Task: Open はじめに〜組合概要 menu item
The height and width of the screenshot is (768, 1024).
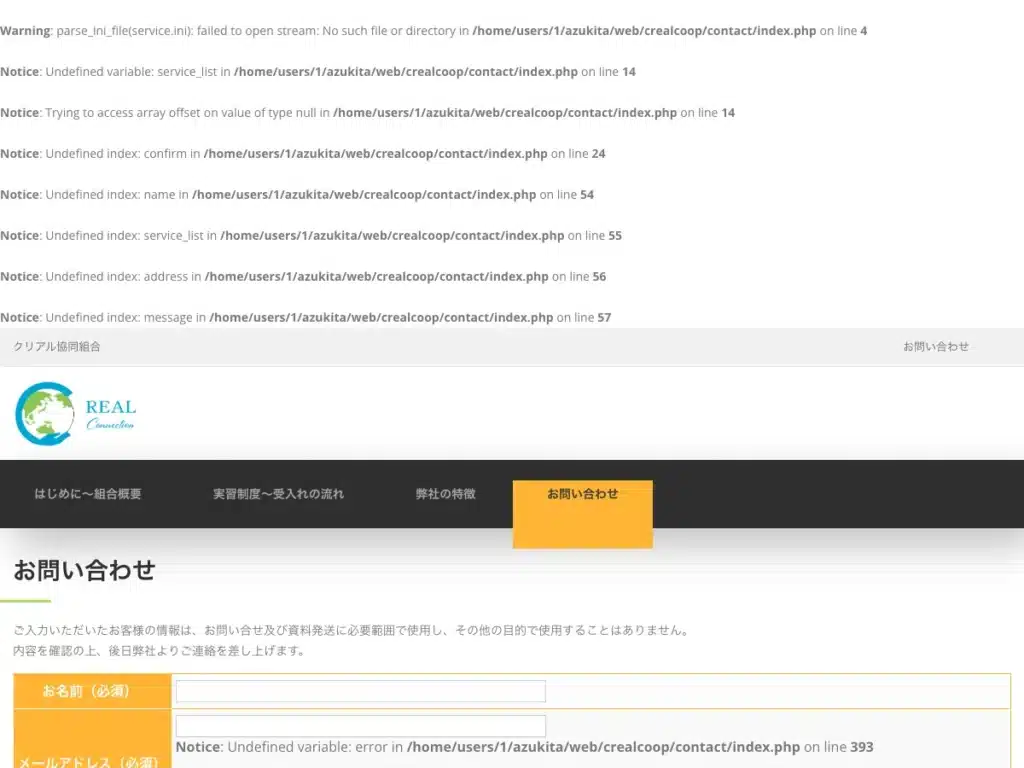Action: (x=88, y=494)
